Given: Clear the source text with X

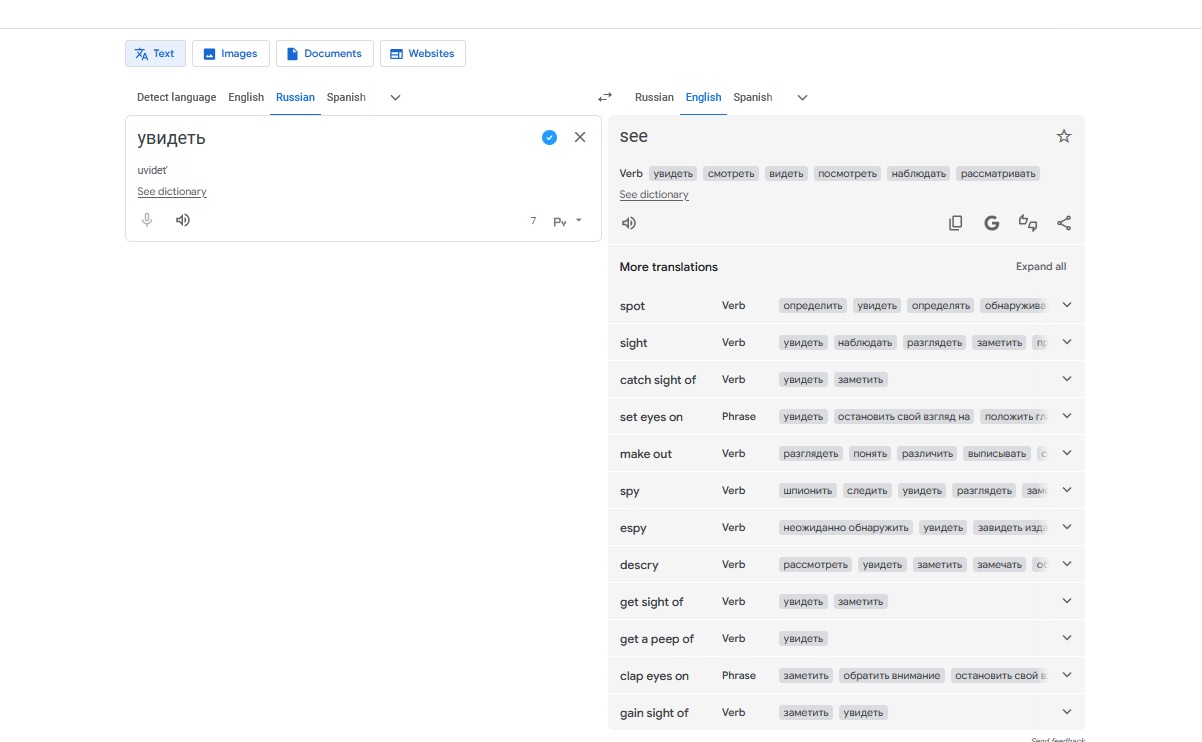Looking at the screenshot, I should pos(580,137).
